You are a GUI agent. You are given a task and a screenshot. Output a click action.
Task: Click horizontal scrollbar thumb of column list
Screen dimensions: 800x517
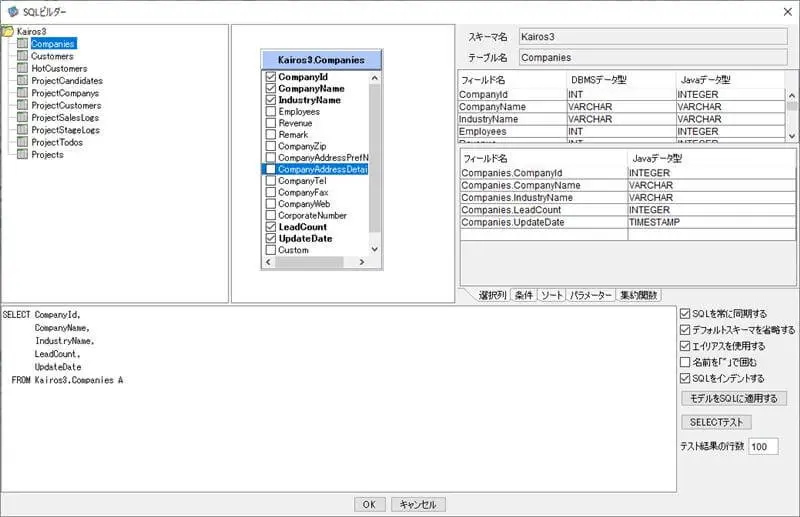309,262
